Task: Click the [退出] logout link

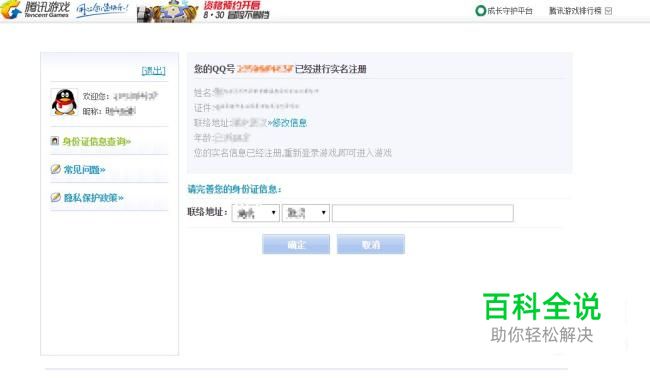Action: [153, 70]
